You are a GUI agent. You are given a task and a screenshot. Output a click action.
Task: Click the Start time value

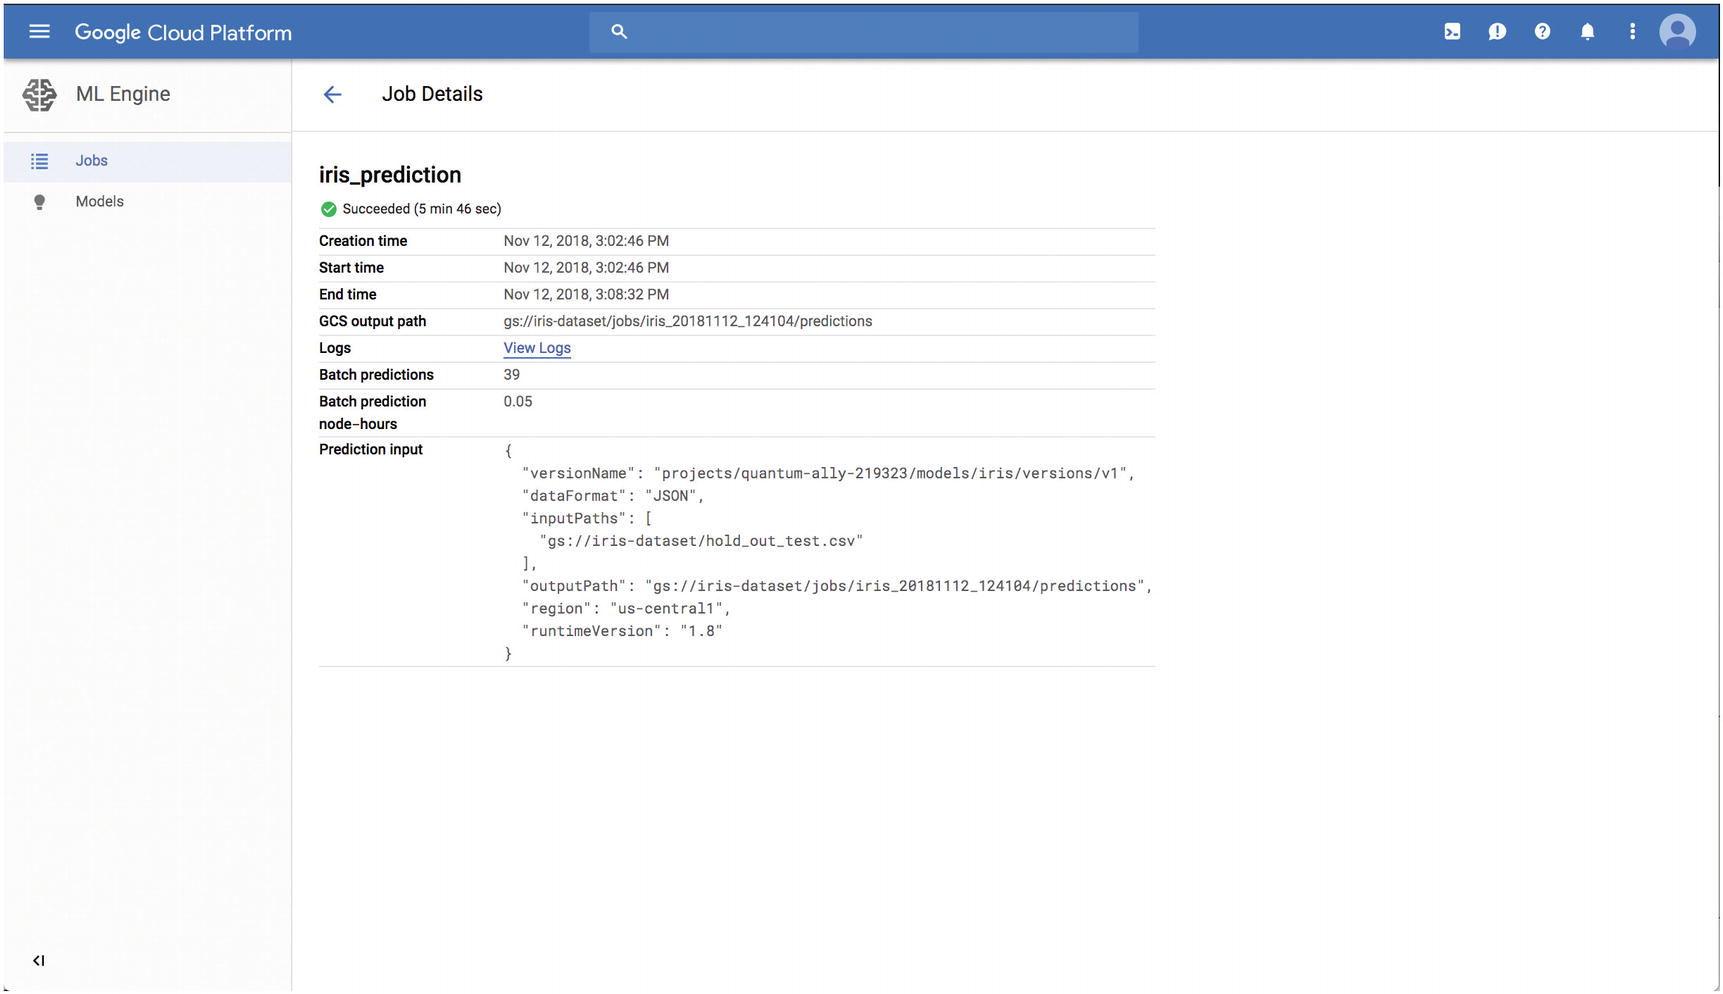586,268
